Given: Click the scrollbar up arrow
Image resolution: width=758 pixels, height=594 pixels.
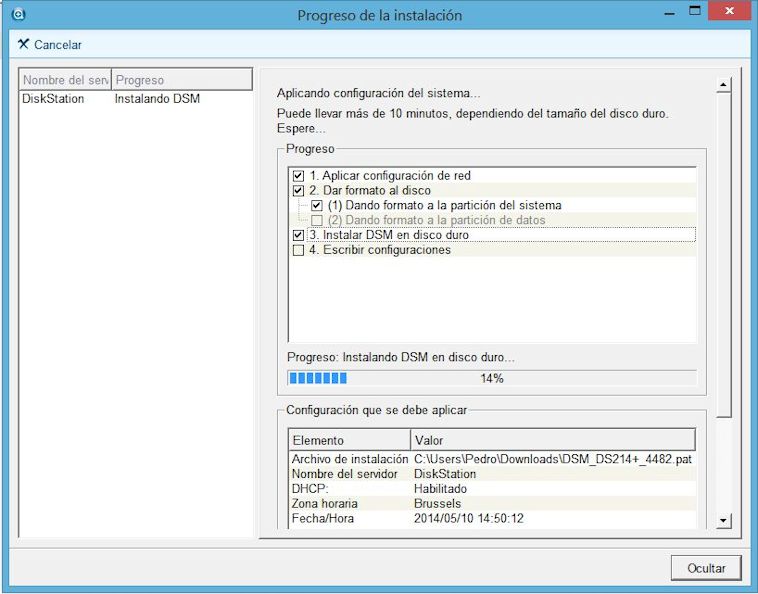Looking at the screenshot, I should coord(723,85).
